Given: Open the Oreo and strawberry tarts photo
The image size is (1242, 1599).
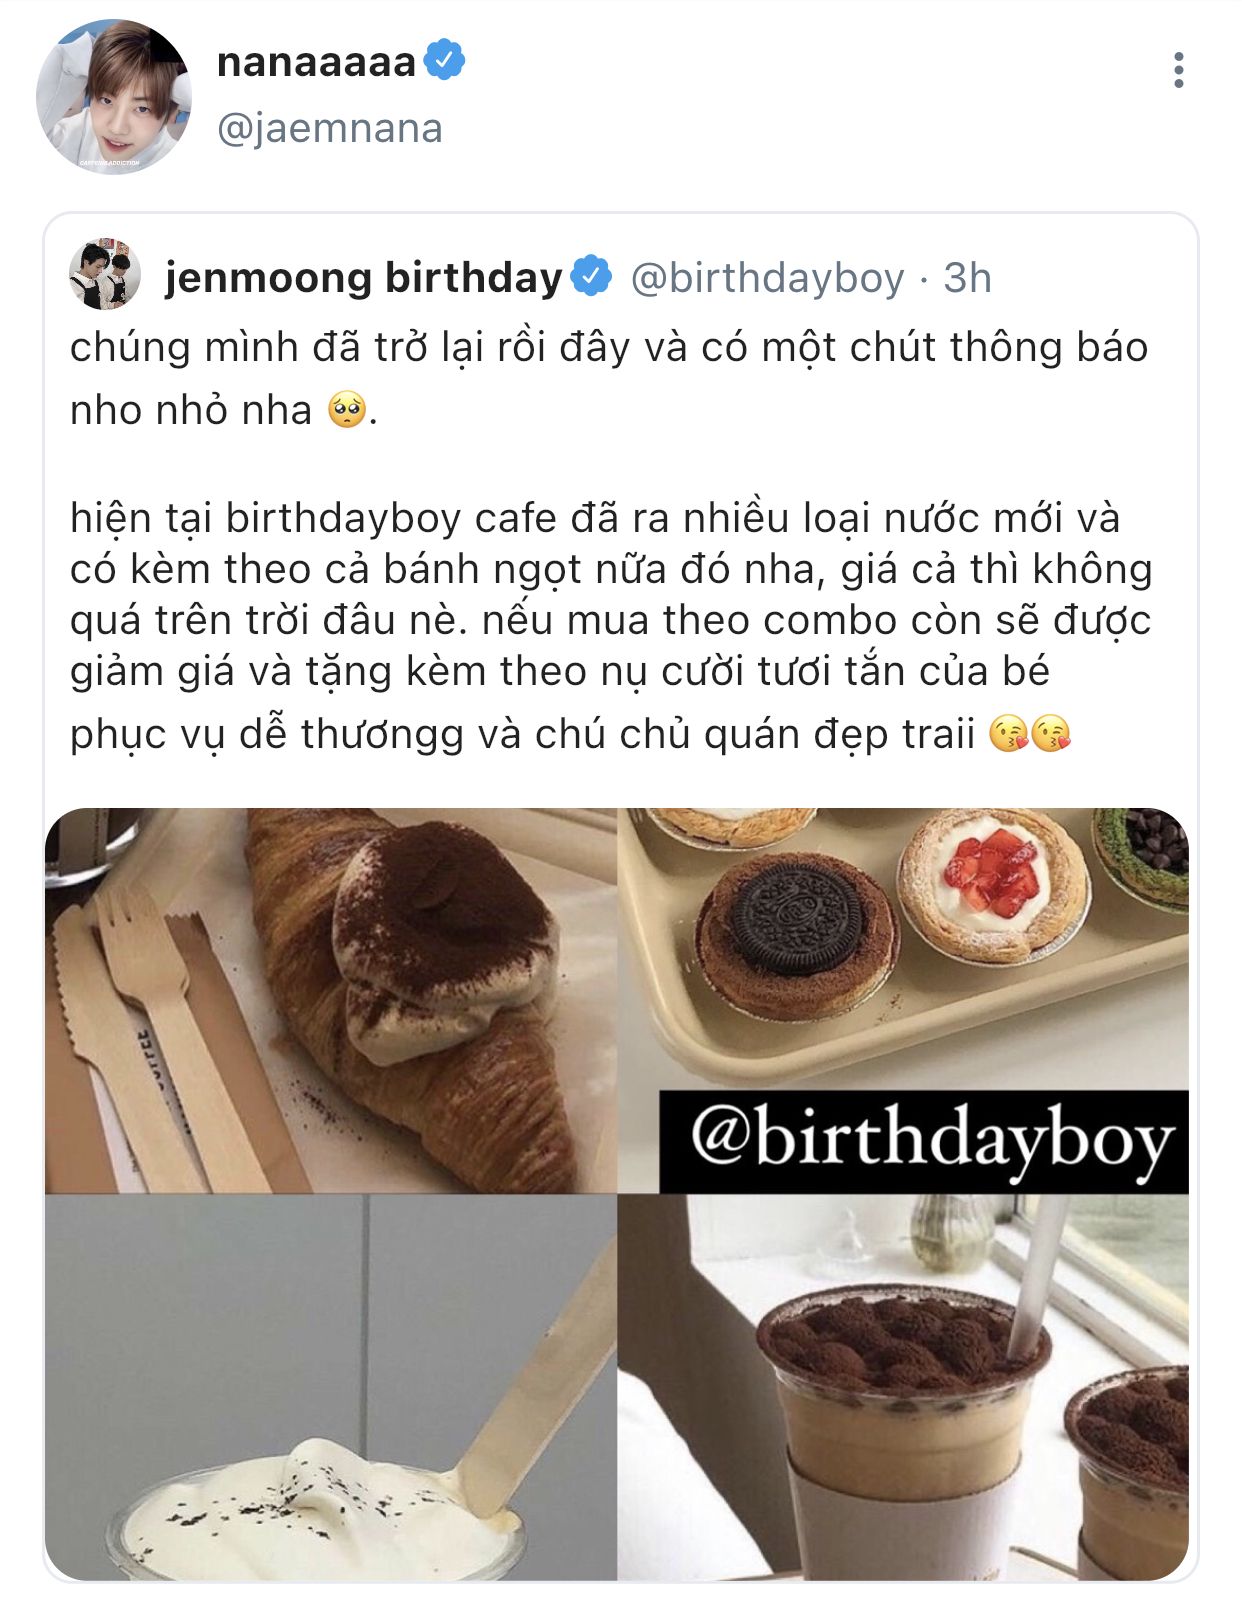Looking at the screenshot, I should [903, 948].
